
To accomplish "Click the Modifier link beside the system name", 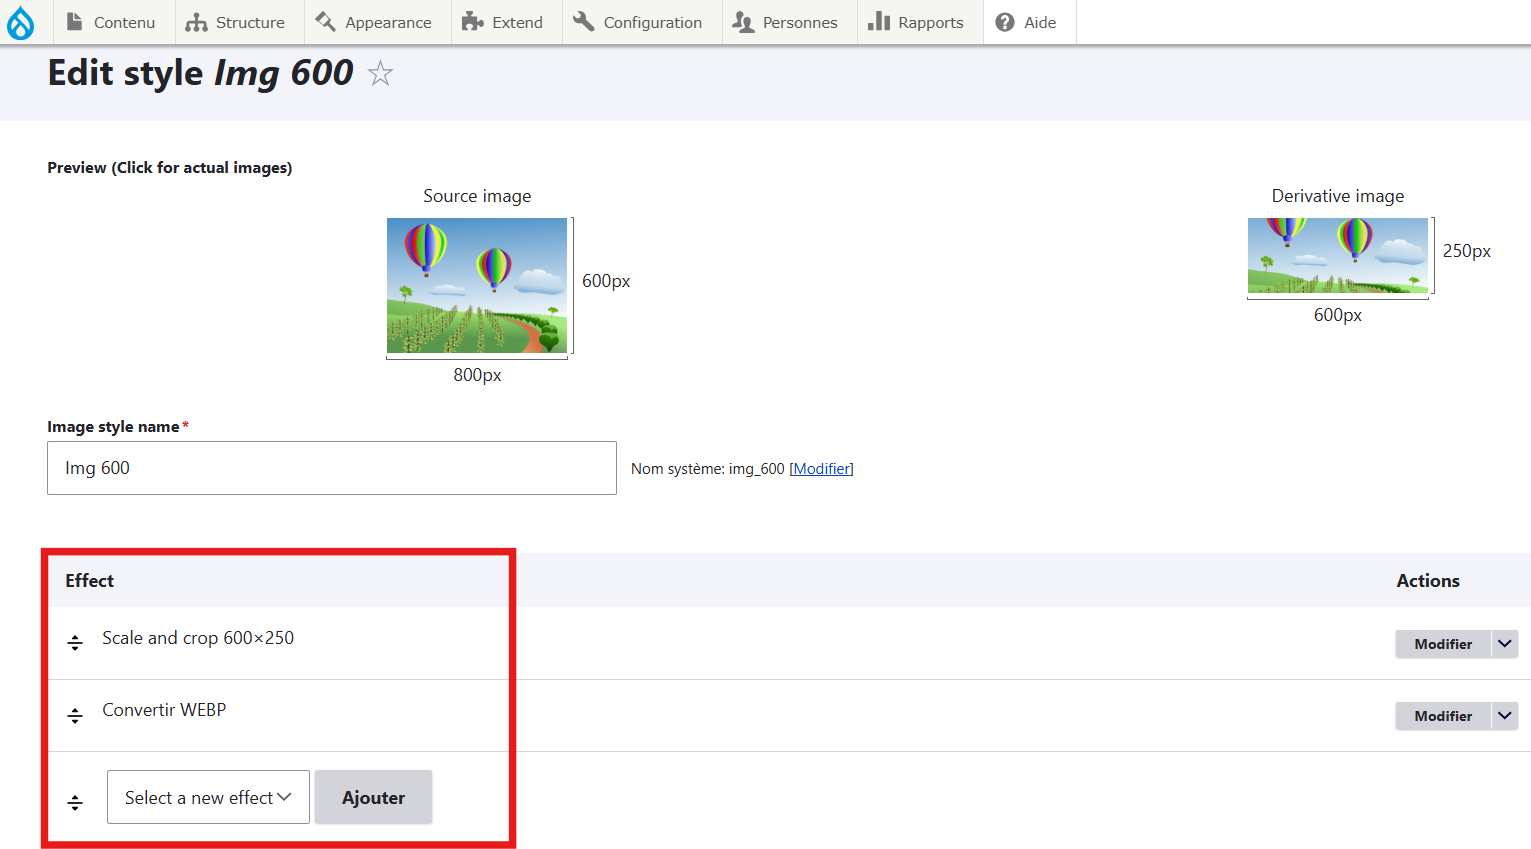I will tap(821, 468).
